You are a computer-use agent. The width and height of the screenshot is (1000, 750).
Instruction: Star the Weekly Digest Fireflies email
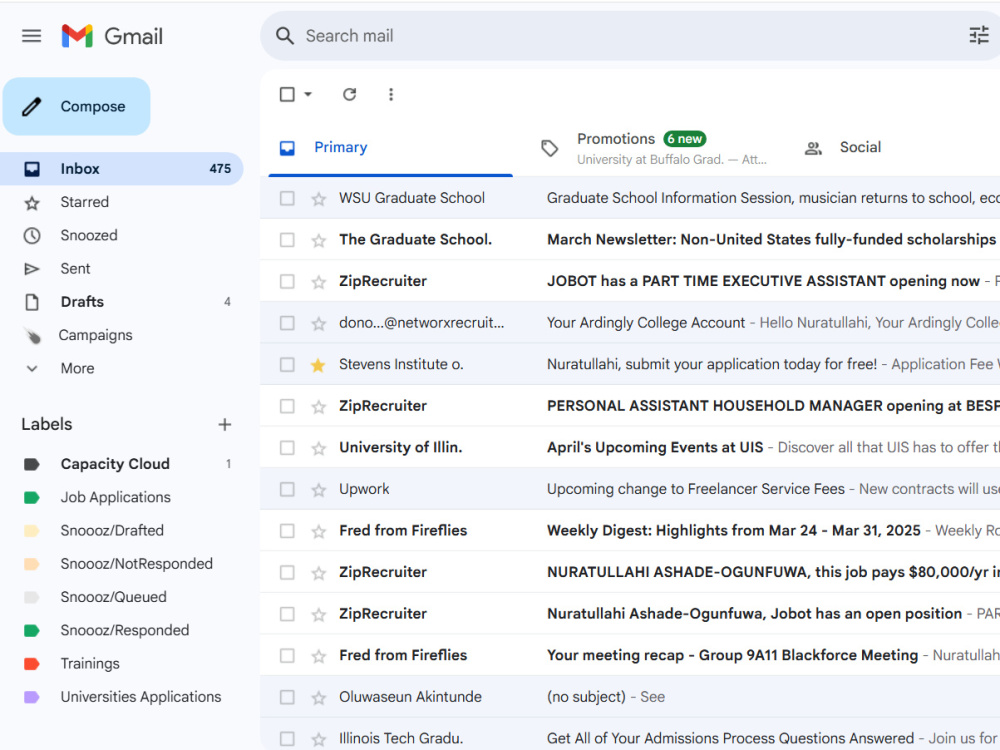point(318,531)
